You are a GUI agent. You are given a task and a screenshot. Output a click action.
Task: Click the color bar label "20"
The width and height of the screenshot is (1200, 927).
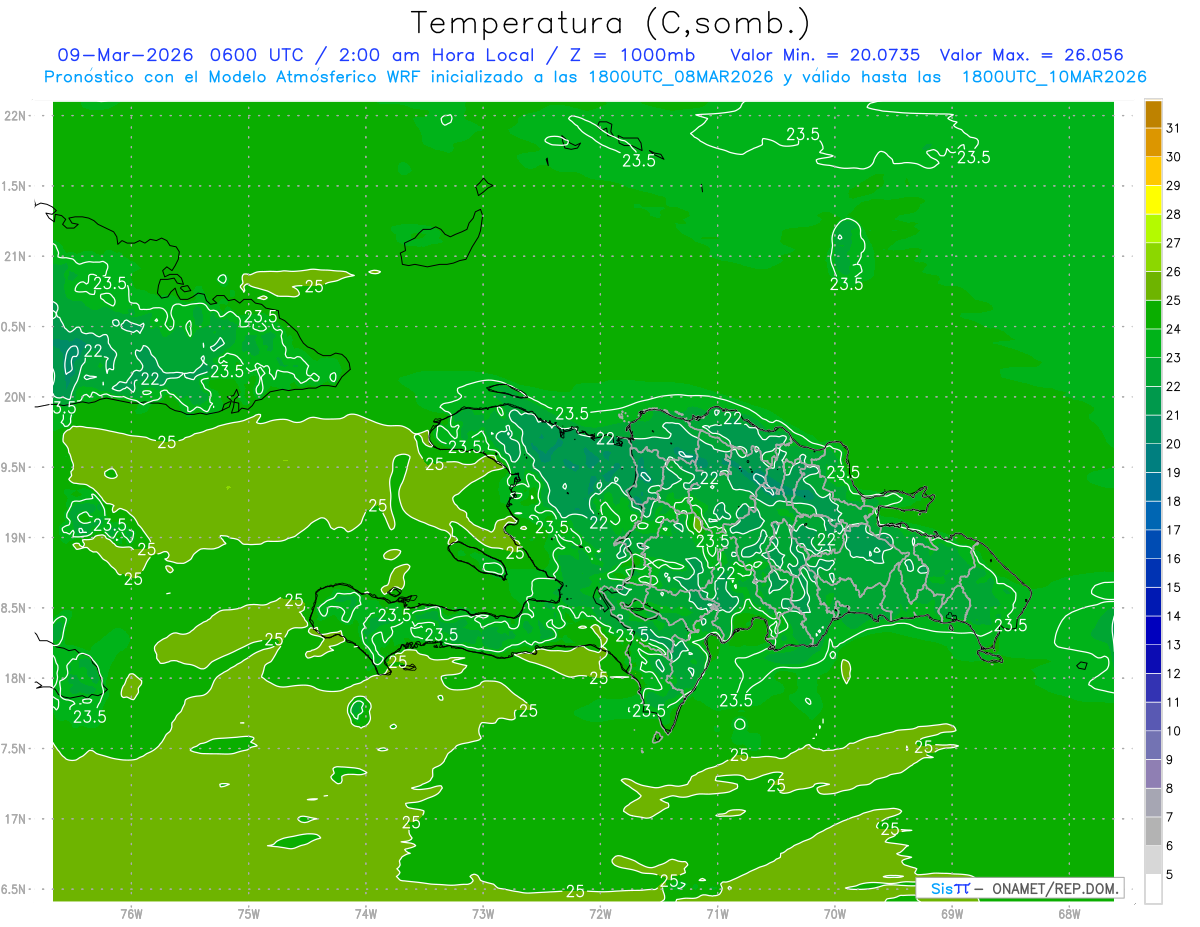1174,444
